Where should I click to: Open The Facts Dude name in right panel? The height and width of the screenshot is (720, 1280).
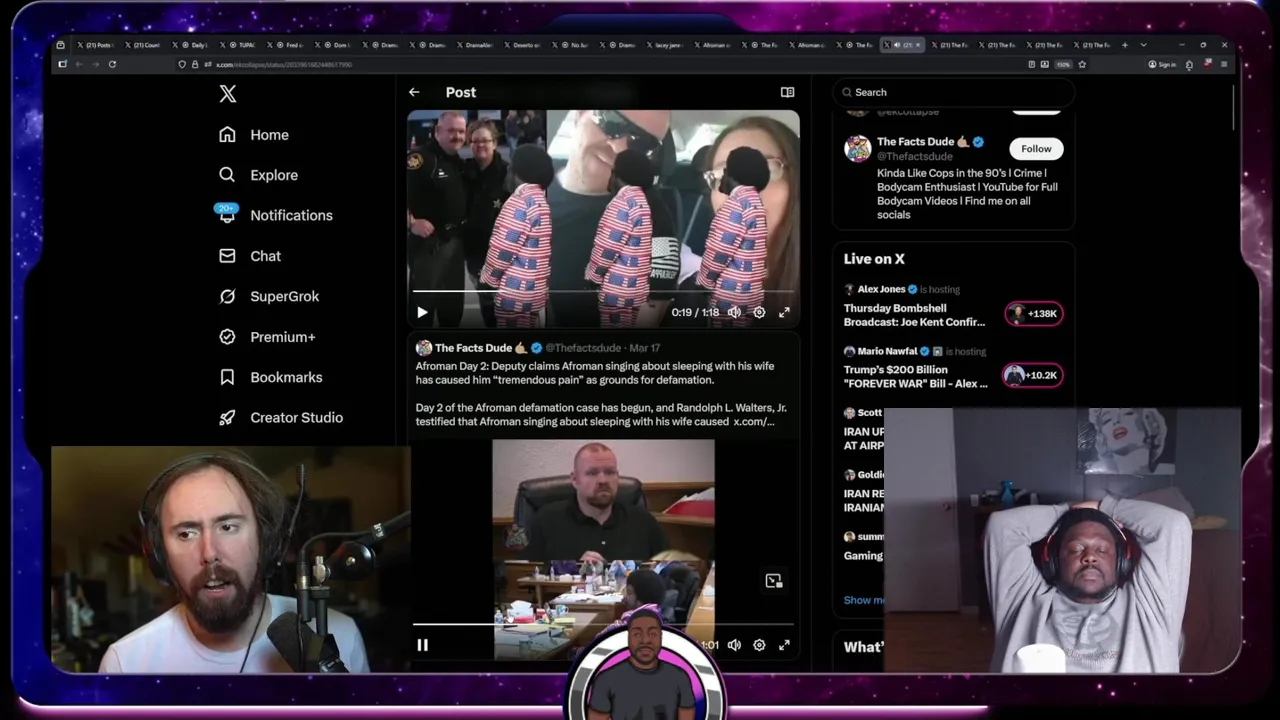pos(916,142)
